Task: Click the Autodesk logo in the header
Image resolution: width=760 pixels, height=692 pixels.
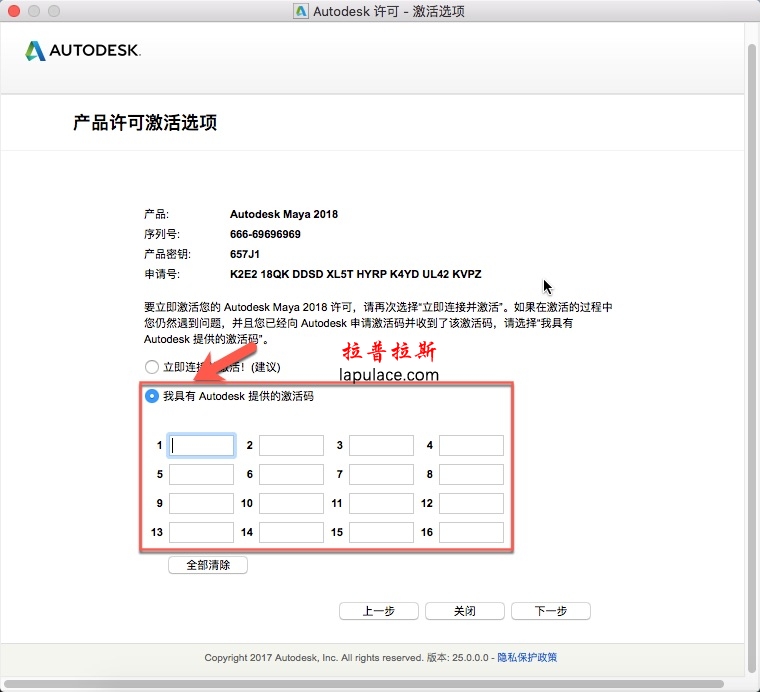Action: pos(83,50)
